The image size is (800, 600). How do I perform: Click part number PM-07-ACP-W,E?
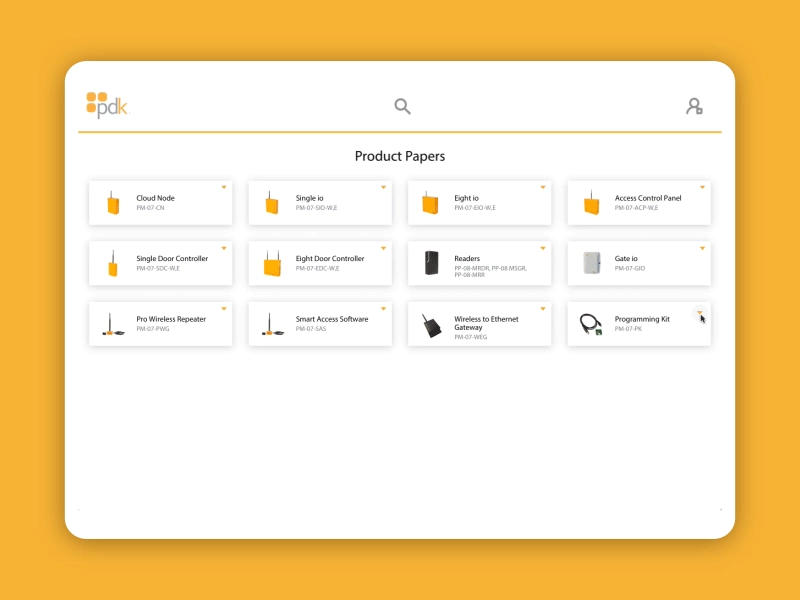(x=636, y=208)
